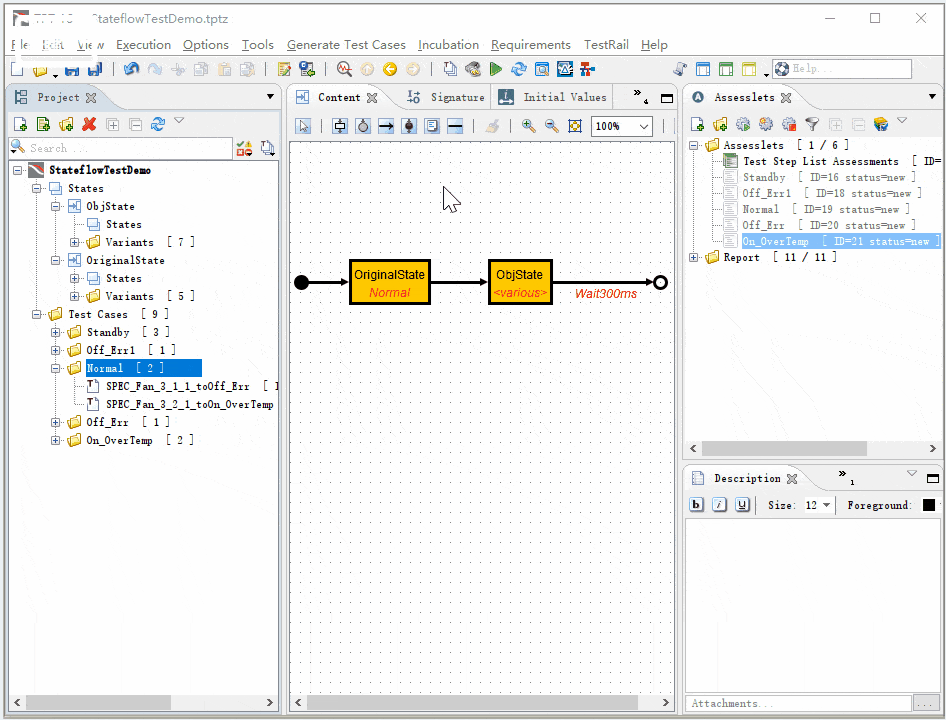Open the Requirements menu

531,45
